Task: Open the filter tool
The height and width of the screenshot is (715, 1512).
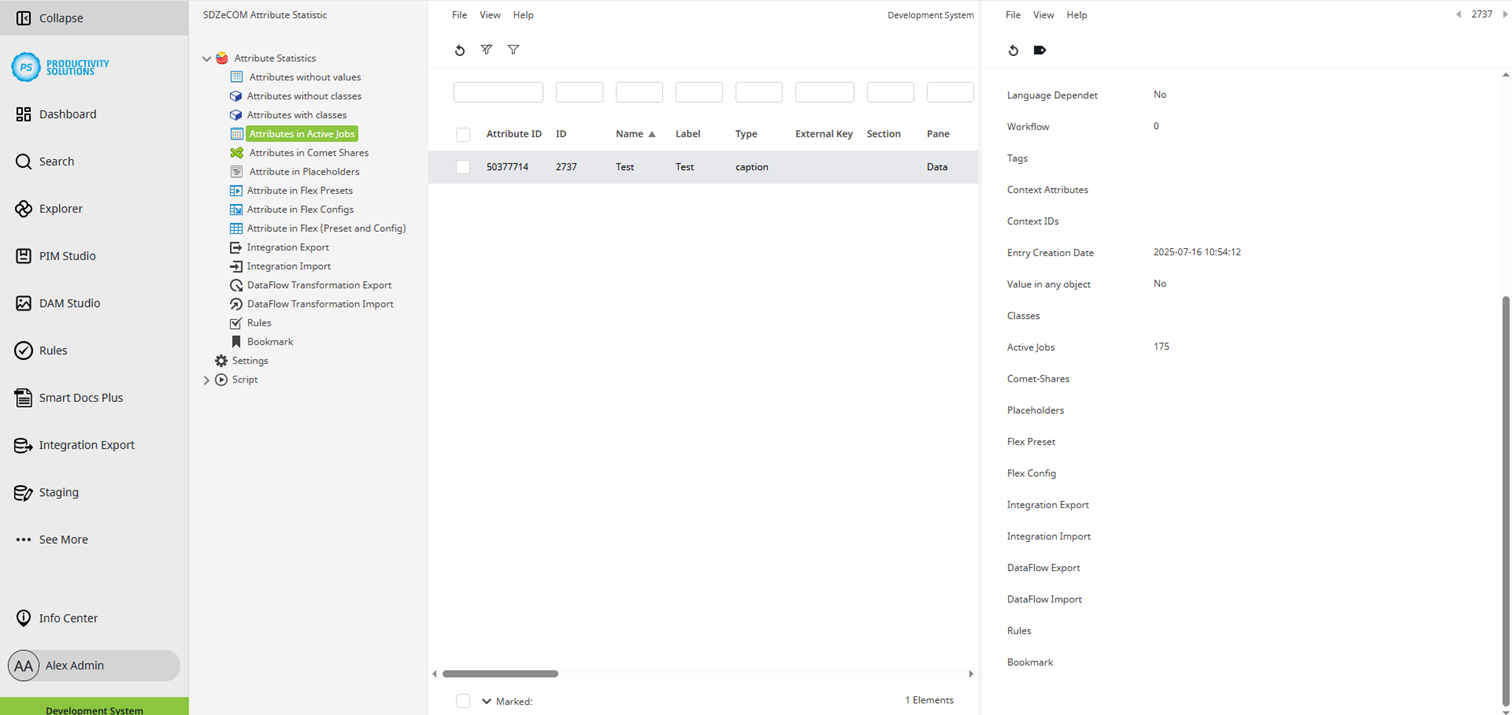Action: [512, 50]
